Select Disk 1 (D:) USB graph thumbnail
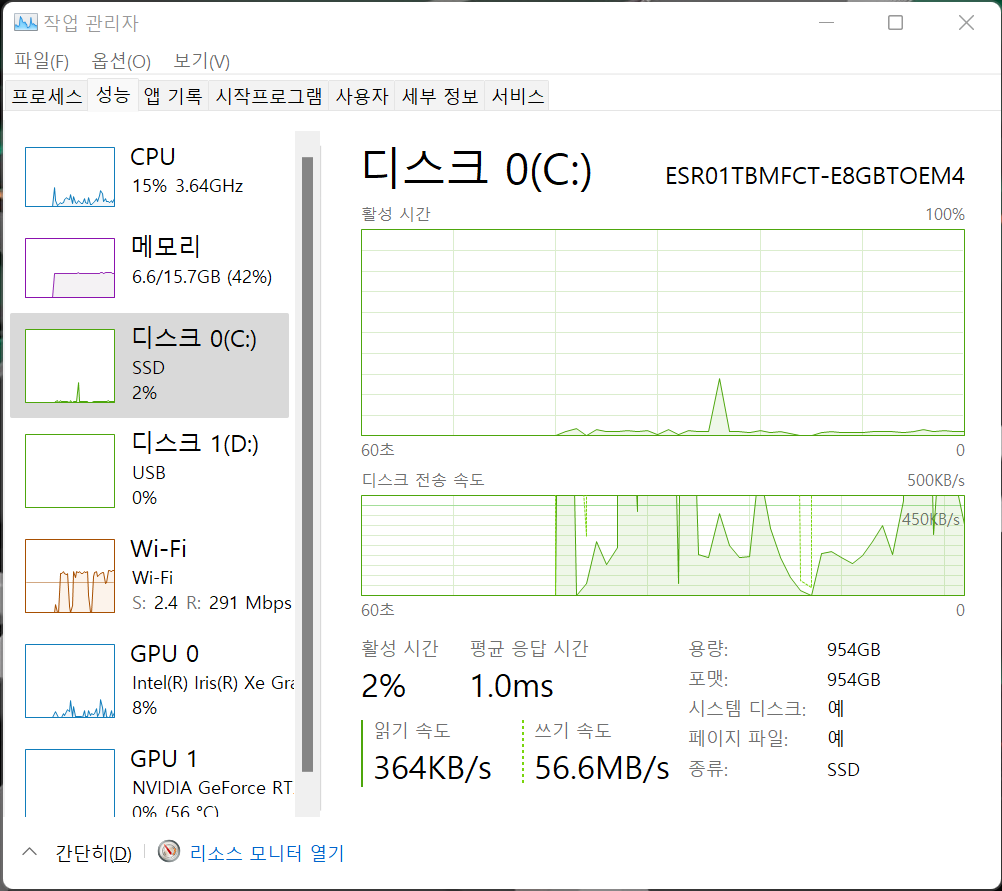The width and height of the screenshot is (1002, 891). [x=70, y=470]
